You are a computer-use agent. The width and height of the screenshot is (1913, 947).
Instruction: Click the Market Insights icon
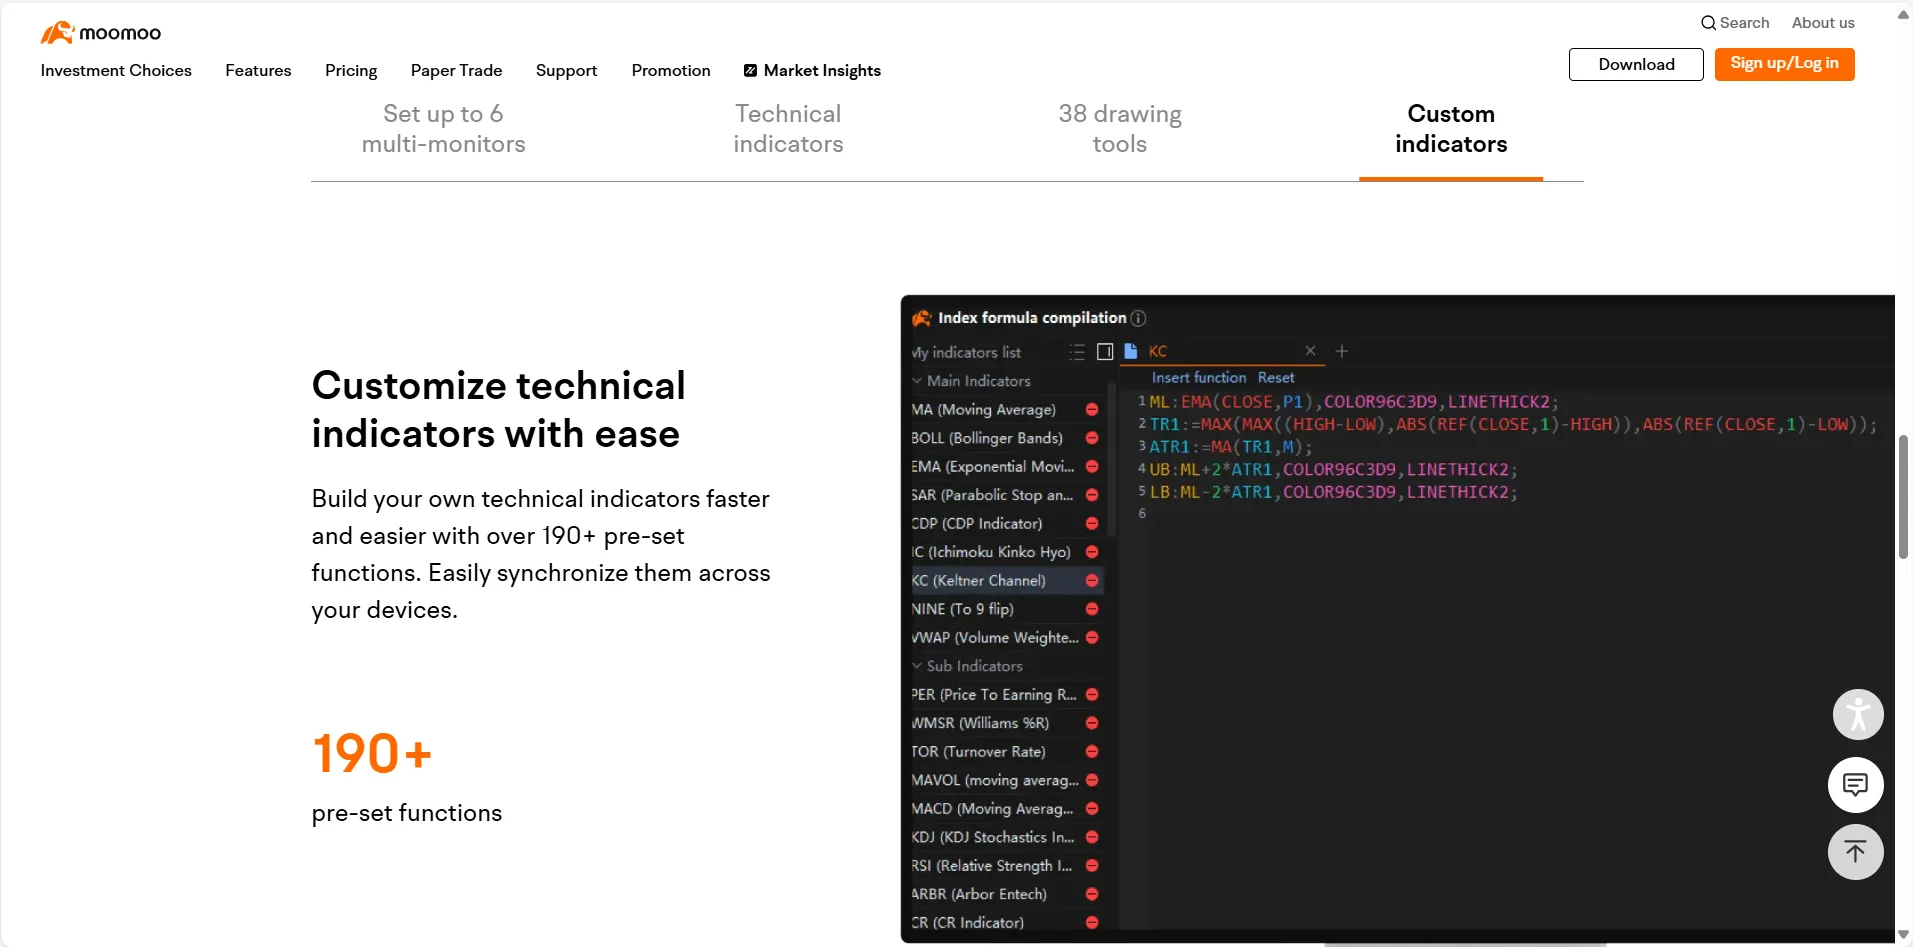coord(750,71)
